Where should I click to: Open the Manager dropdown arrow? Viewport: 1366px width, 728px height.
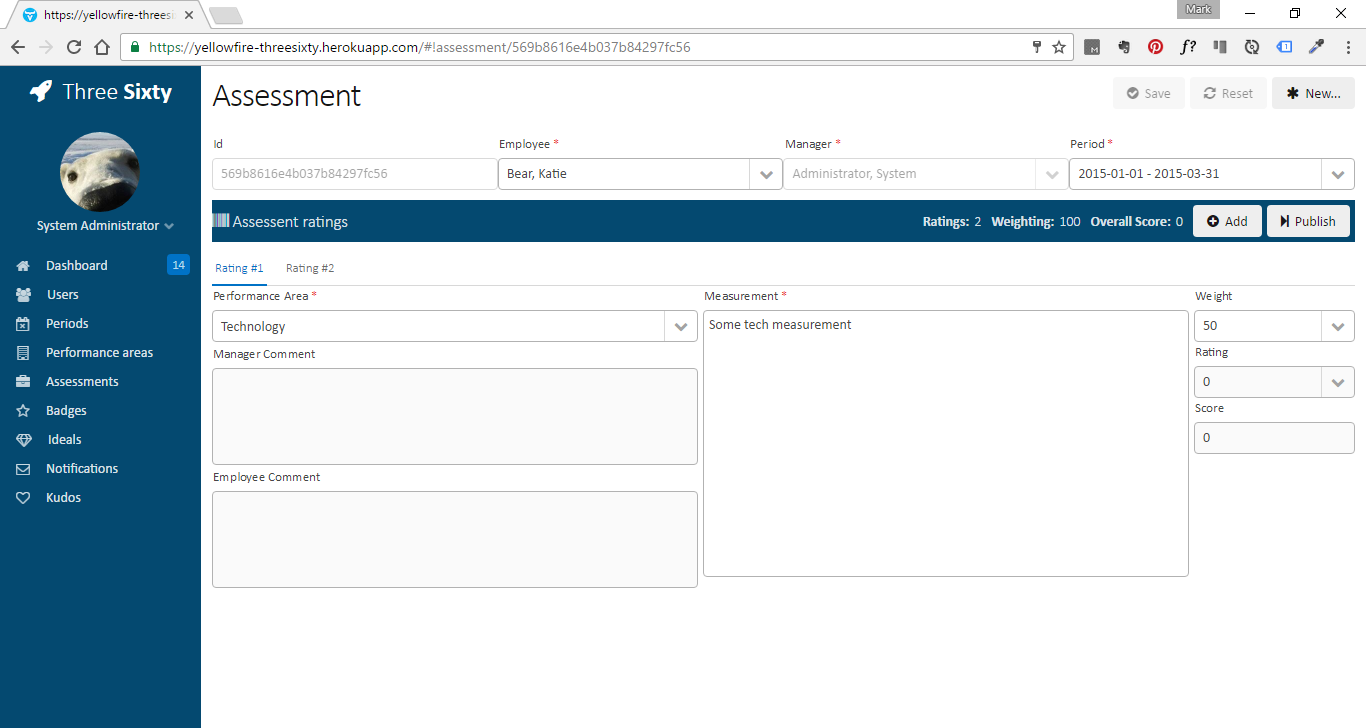pyautogui.click(x=1051, y=174)
